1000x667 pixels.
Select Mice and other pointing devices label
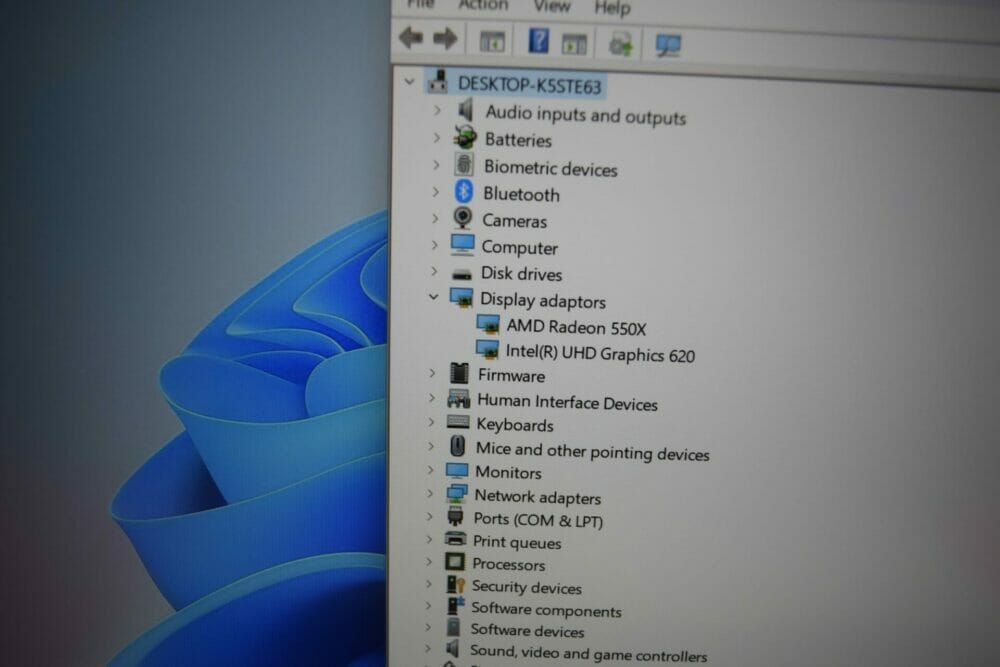(x=592, y=451)
